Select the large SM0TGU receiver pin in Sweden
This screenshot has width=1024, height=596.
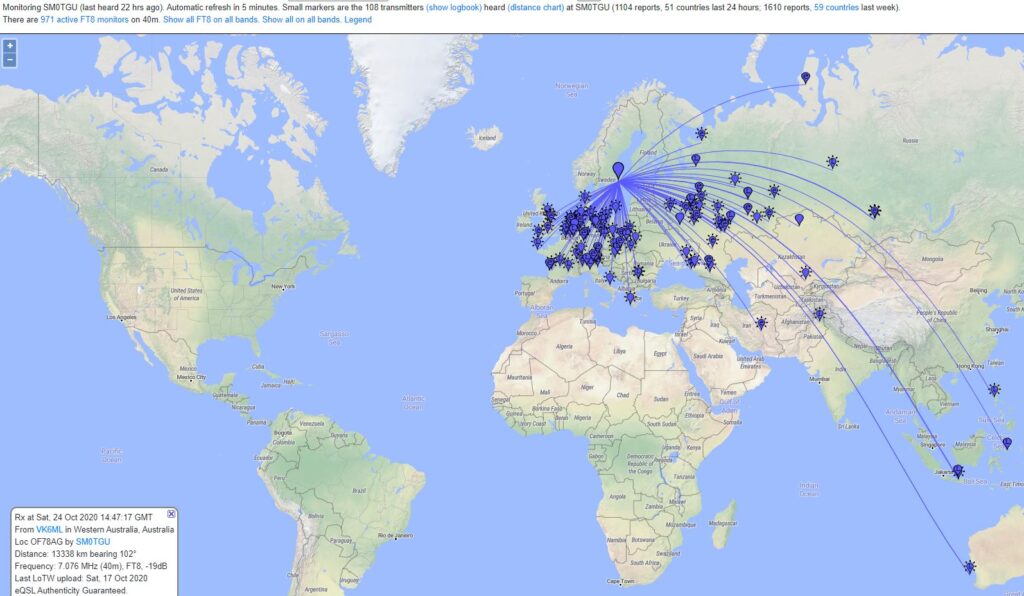(618, 171)
